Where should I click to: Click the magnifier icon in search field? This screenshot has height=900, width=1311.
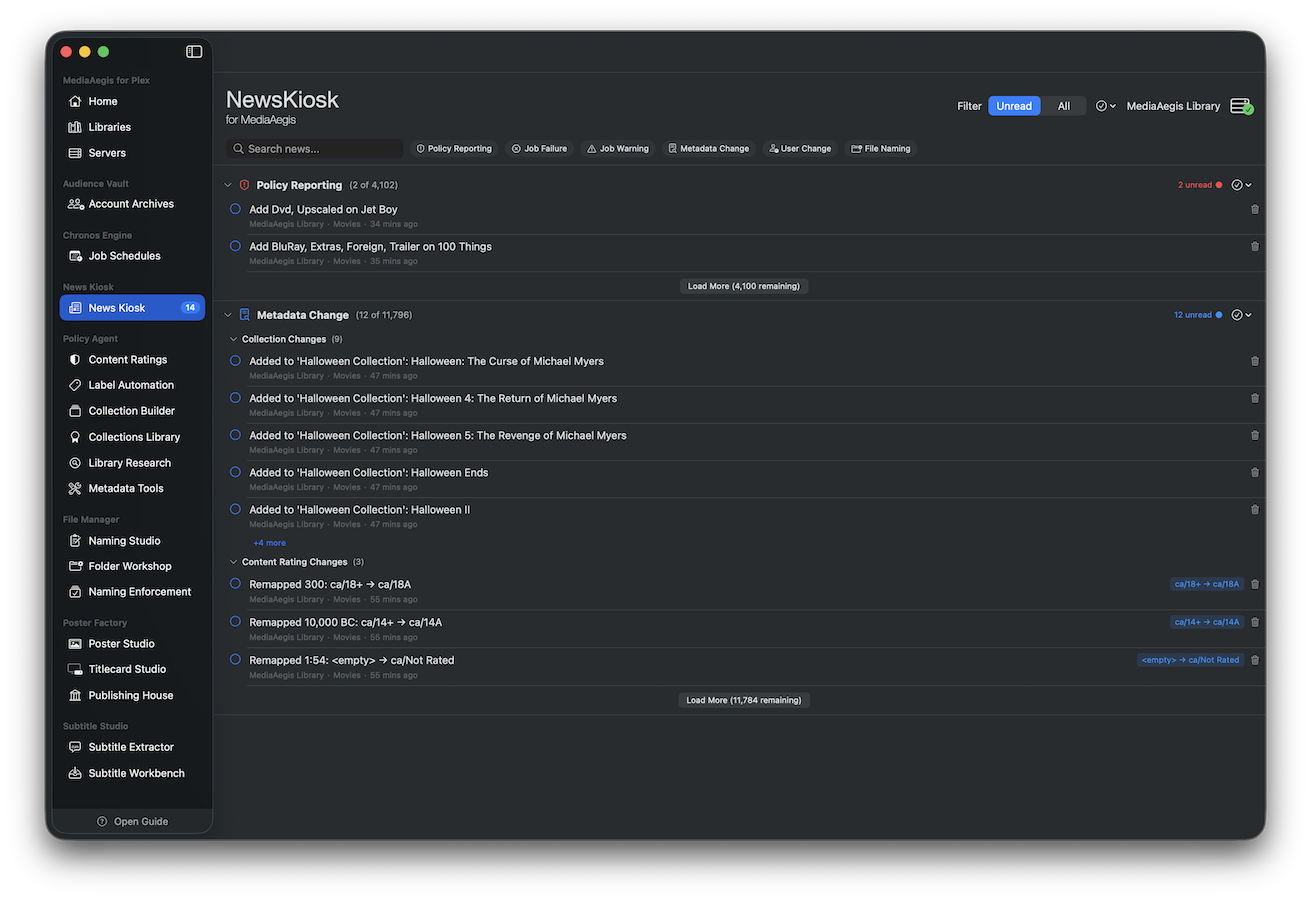tap(238, 149)
